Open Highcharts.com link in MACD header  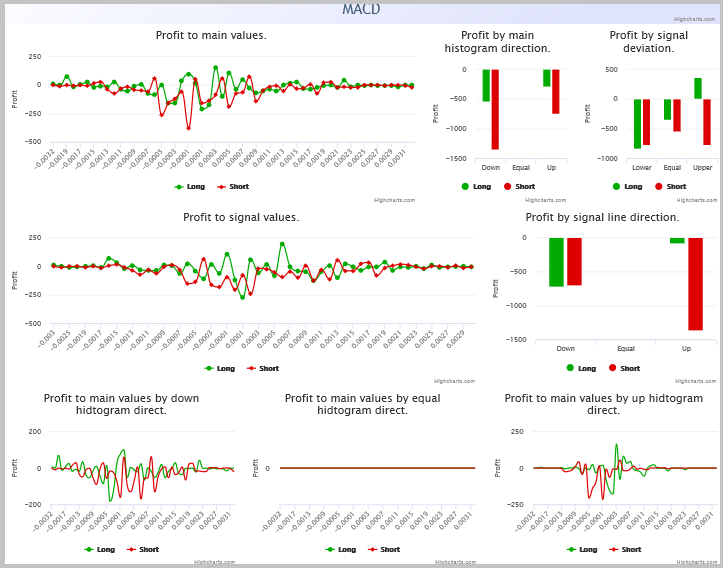[694, 19]
